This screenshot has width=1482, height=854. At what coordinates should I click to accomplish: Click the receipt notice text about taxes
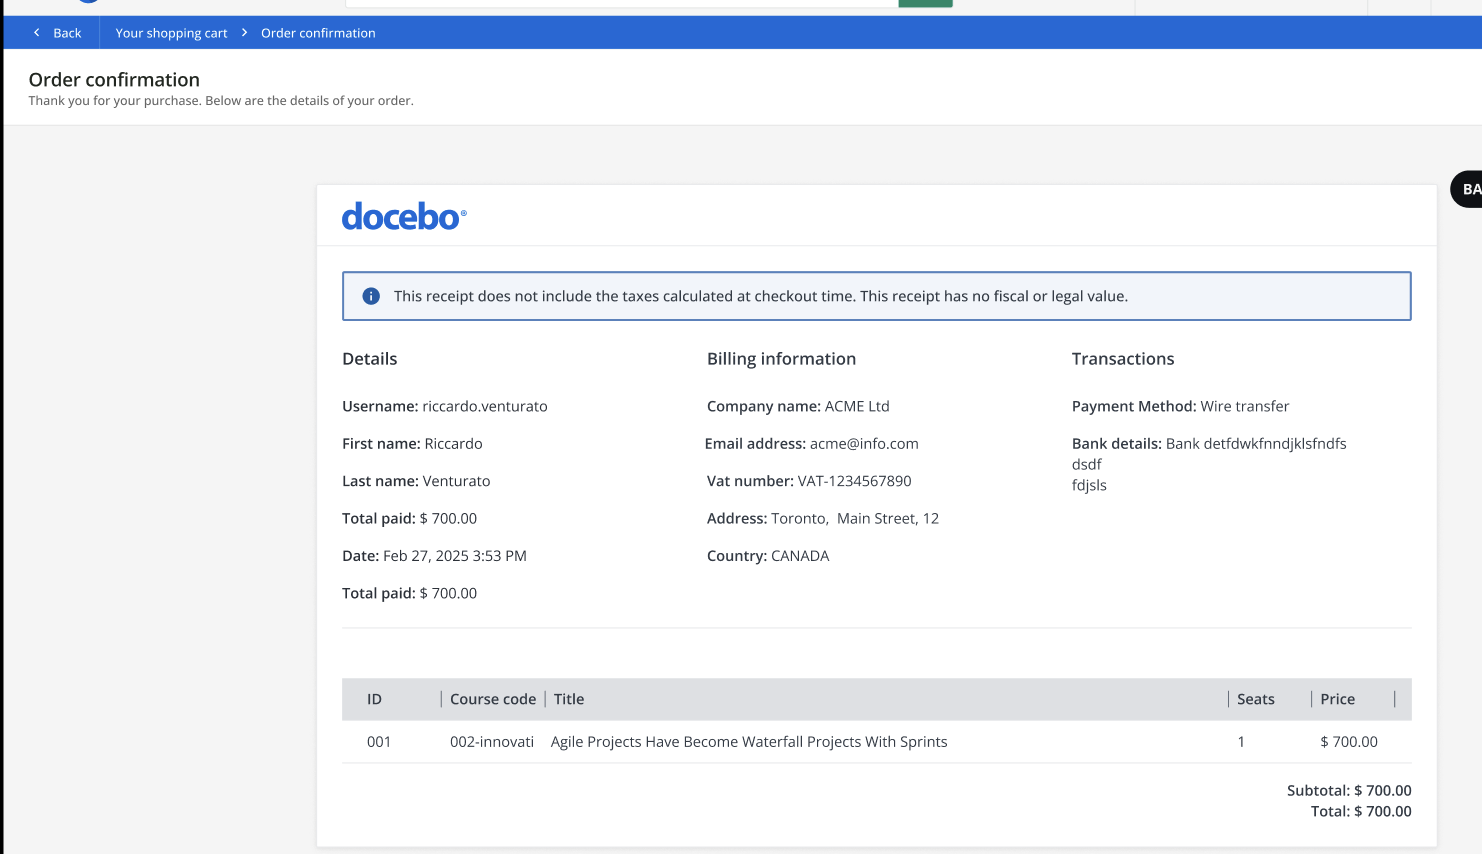[760, 296]
